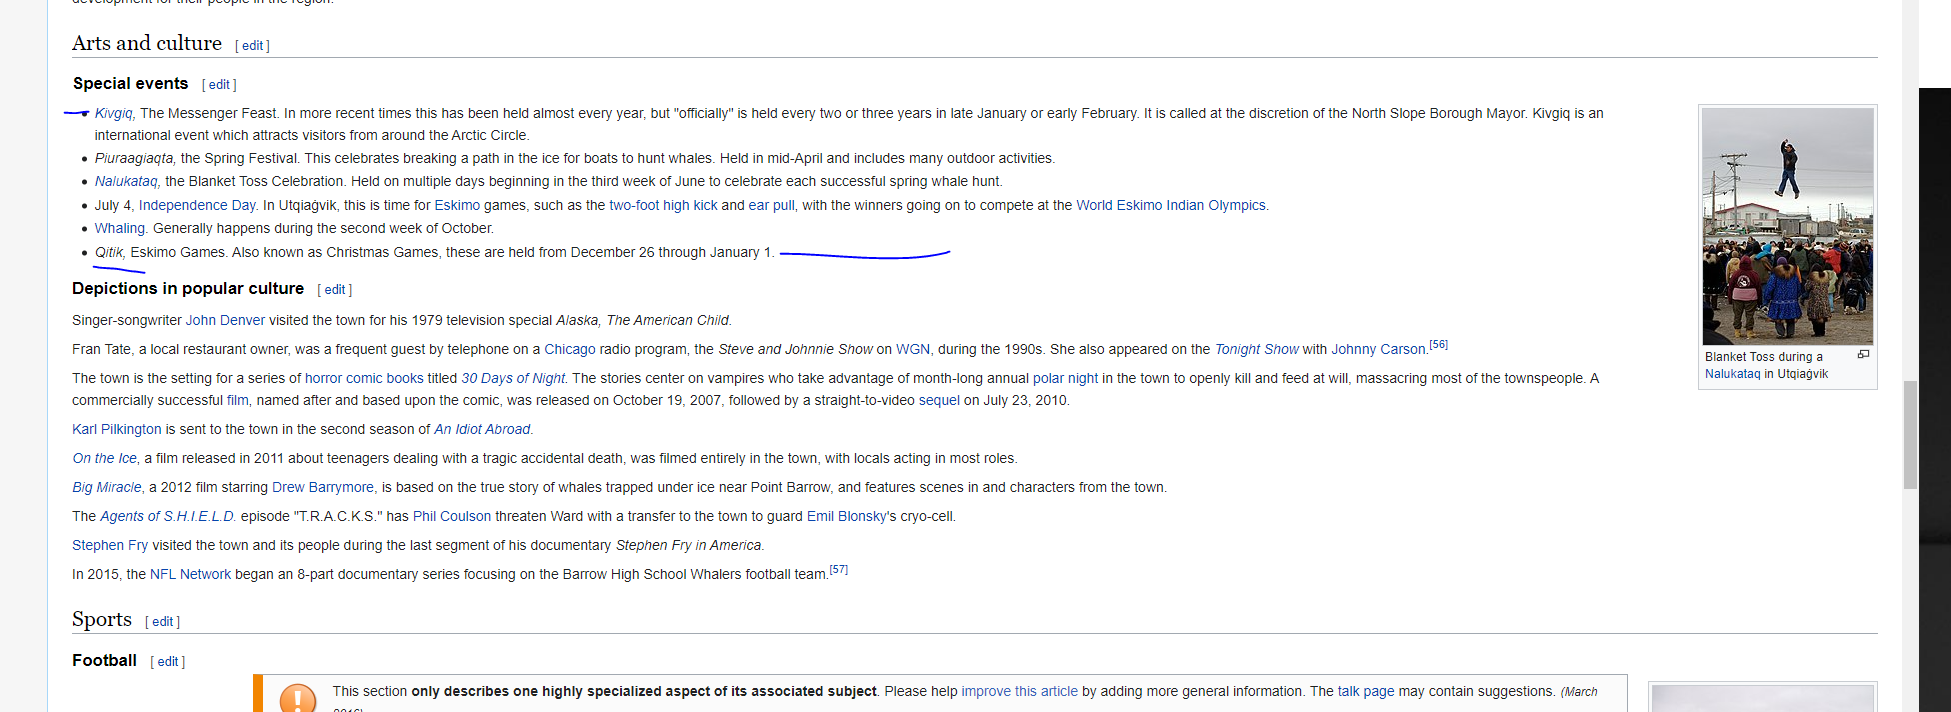Screen dimensions: 1951x712
Task: Visit World Eskimo Indian Olympics link
Action: click(x=1171, y=205)
